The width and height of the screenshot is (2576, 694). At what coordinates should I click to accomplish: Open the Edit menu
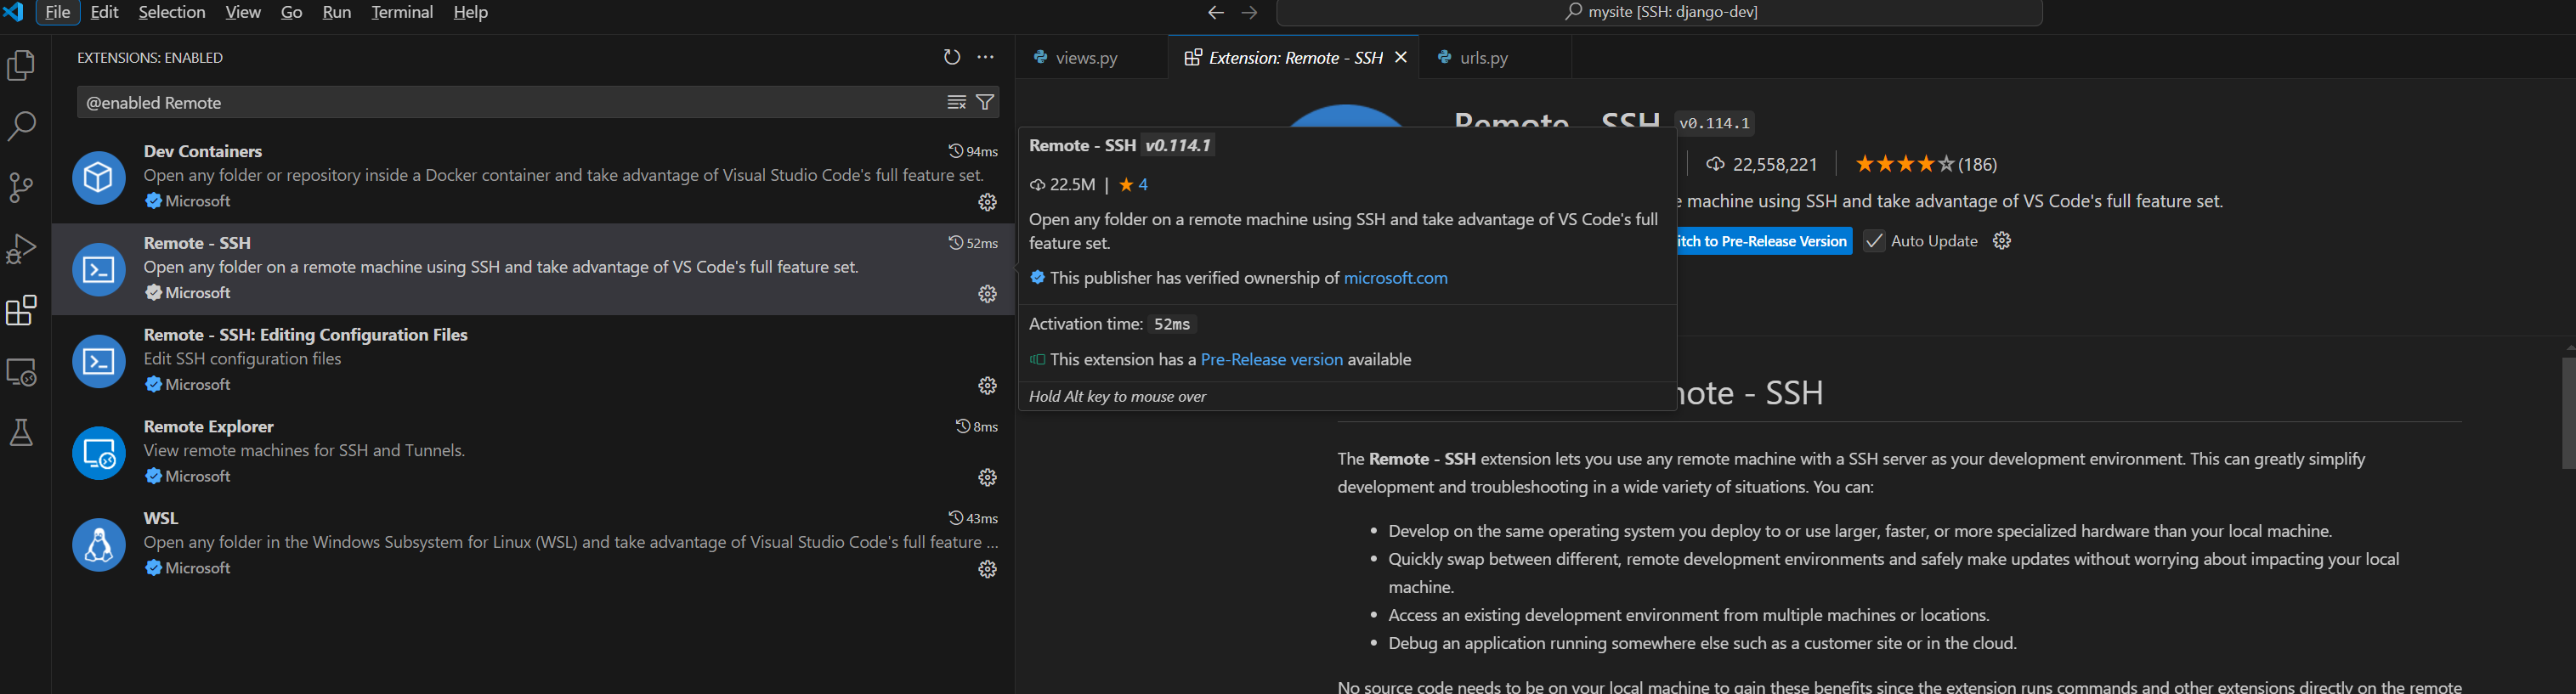coord(104,12)
